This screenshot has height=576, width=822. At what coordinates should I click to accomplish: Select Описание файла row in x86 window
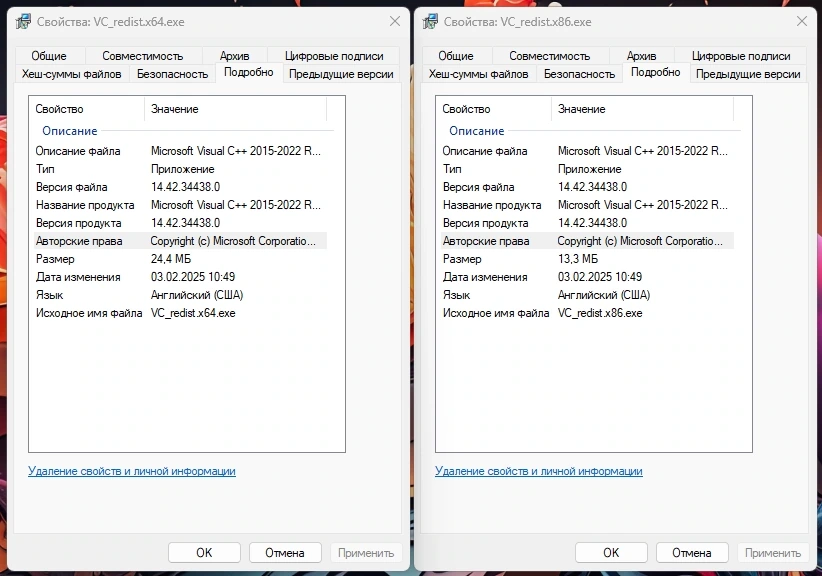(x=587, y=151)
